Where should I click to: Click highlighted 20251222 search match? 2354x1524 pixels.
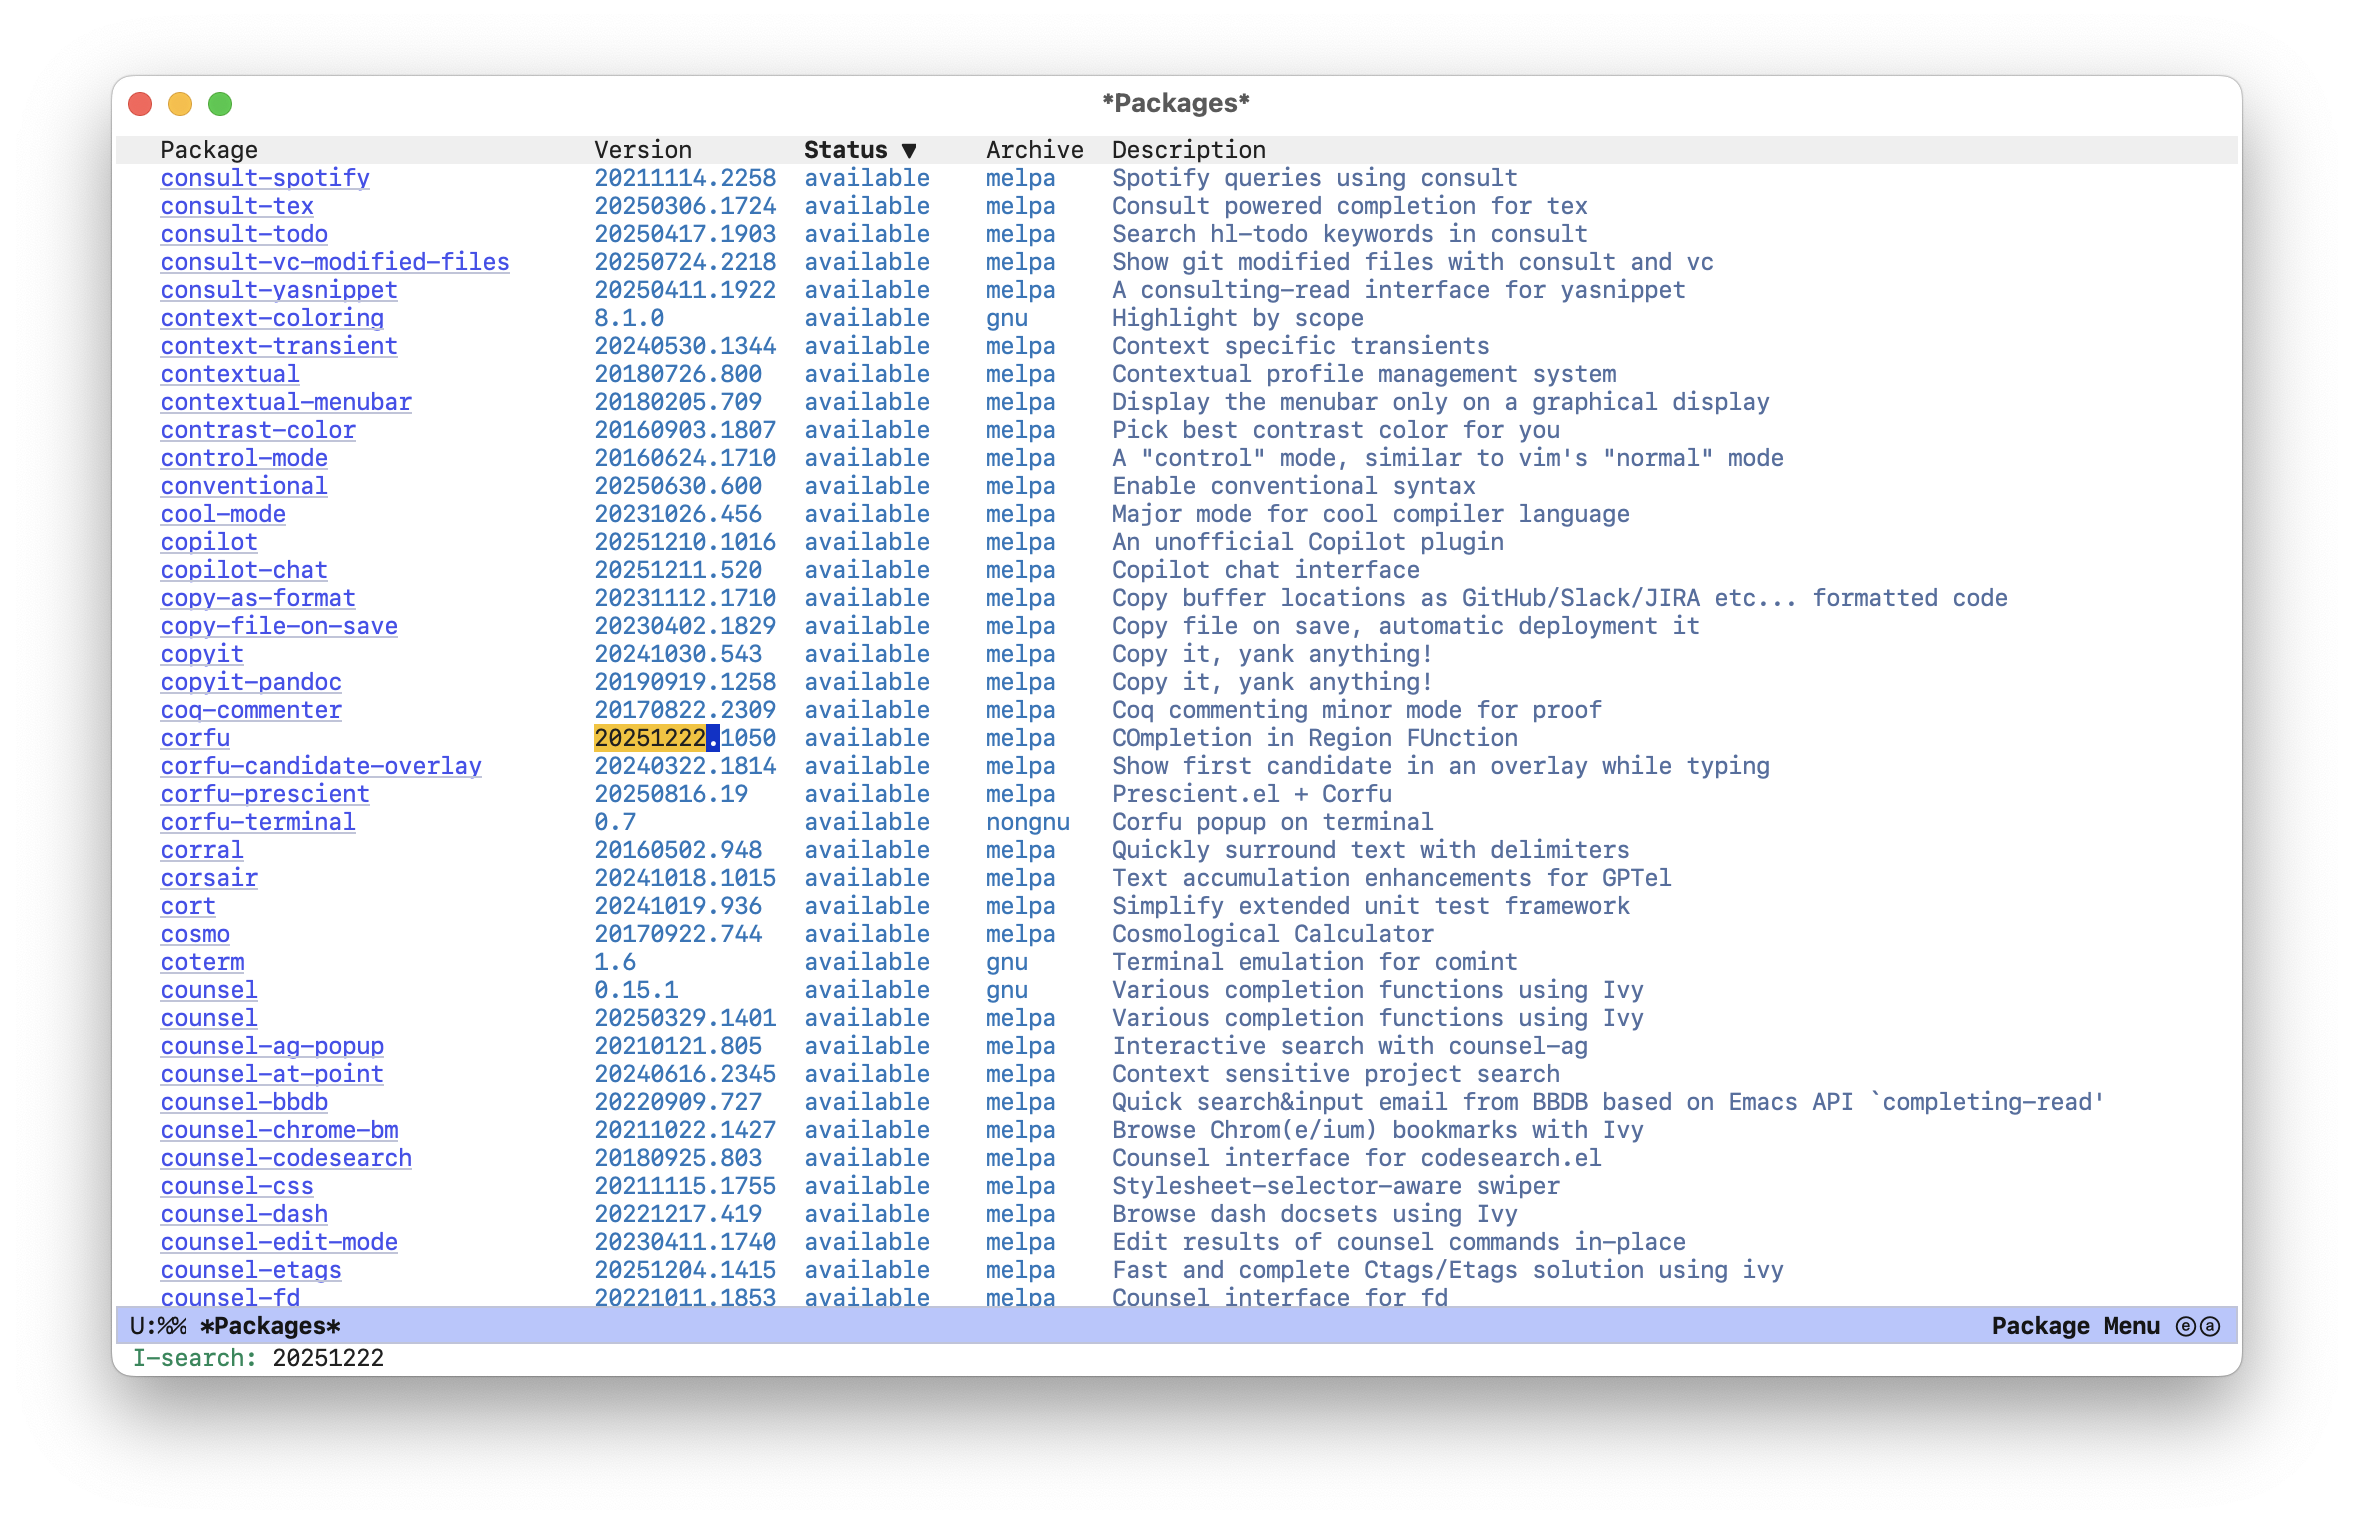[650, 738]
